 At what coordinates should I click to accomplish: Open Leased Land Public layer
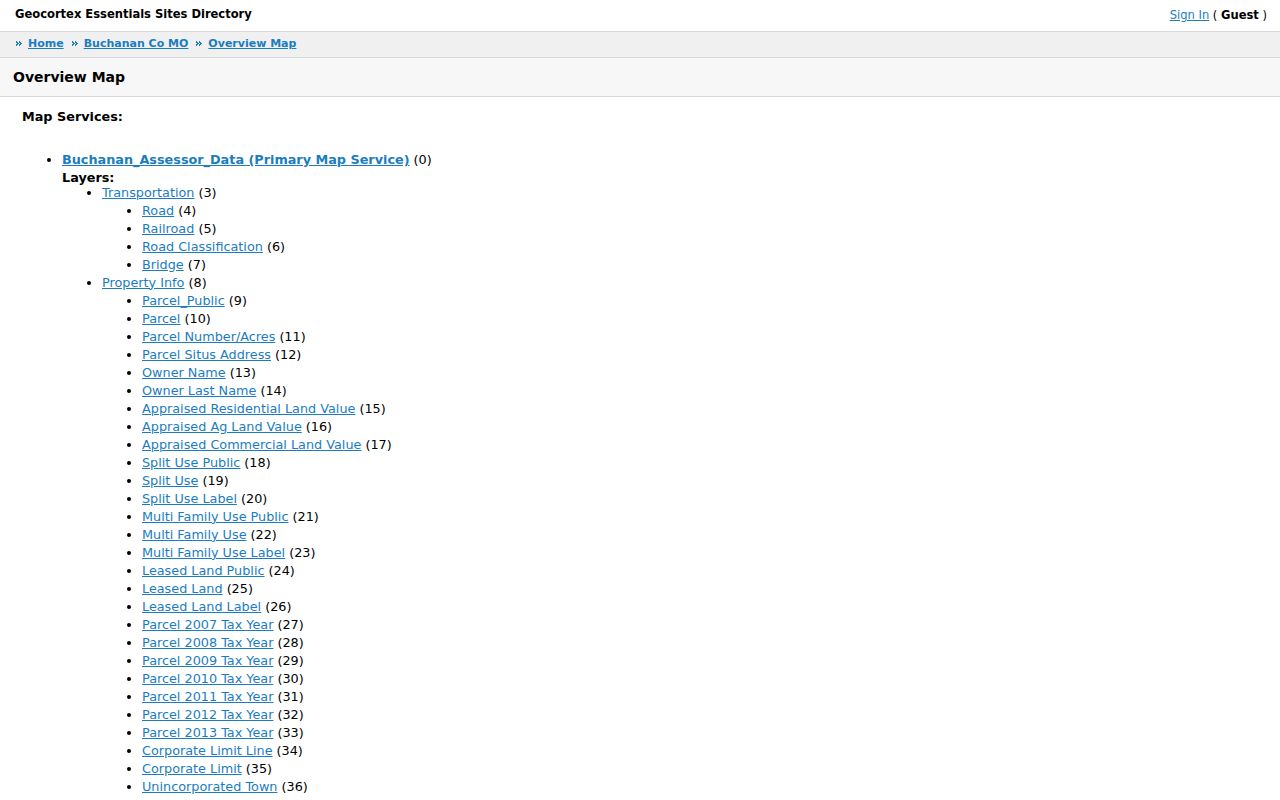coord(203,571)
